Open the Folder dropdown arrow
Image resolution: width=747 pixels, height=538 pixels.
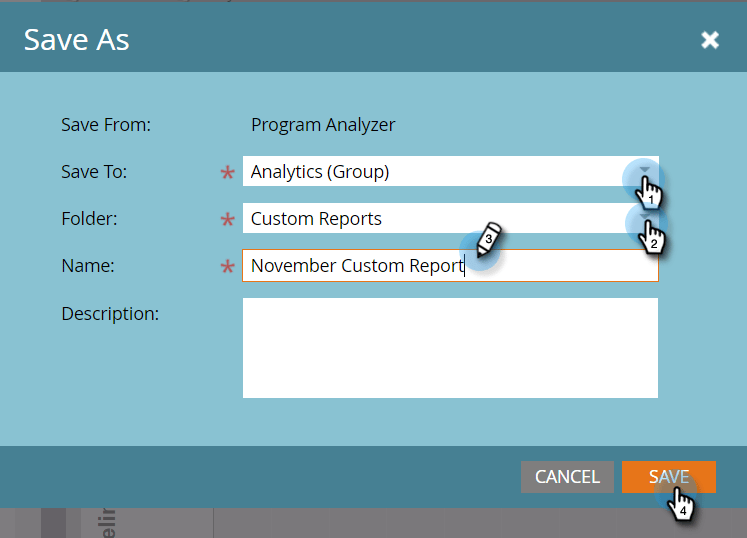pyautogui.click(x=645, y=218)
